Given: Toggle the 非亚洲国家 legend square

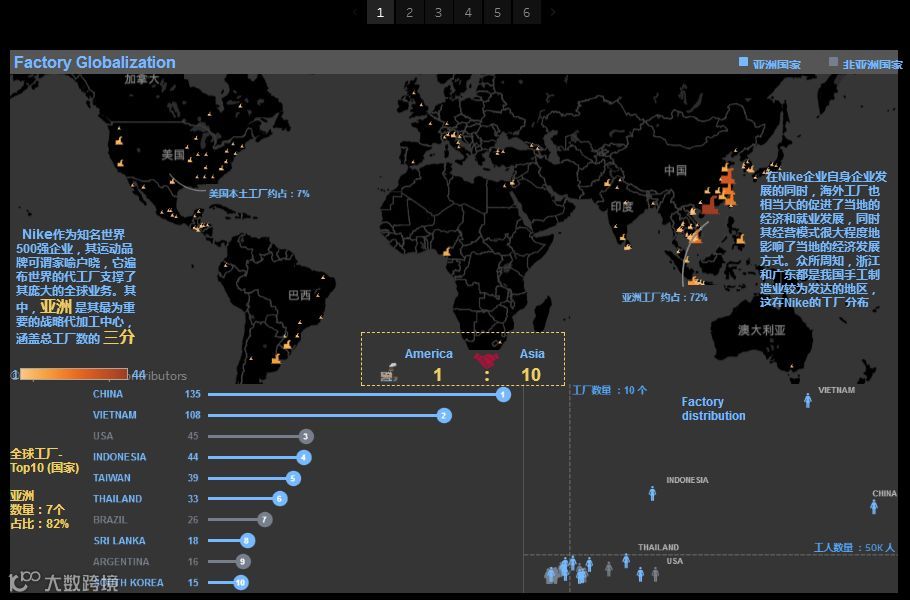Looking at the screenshot, I should pyautogui.click(x=833, y=62).
